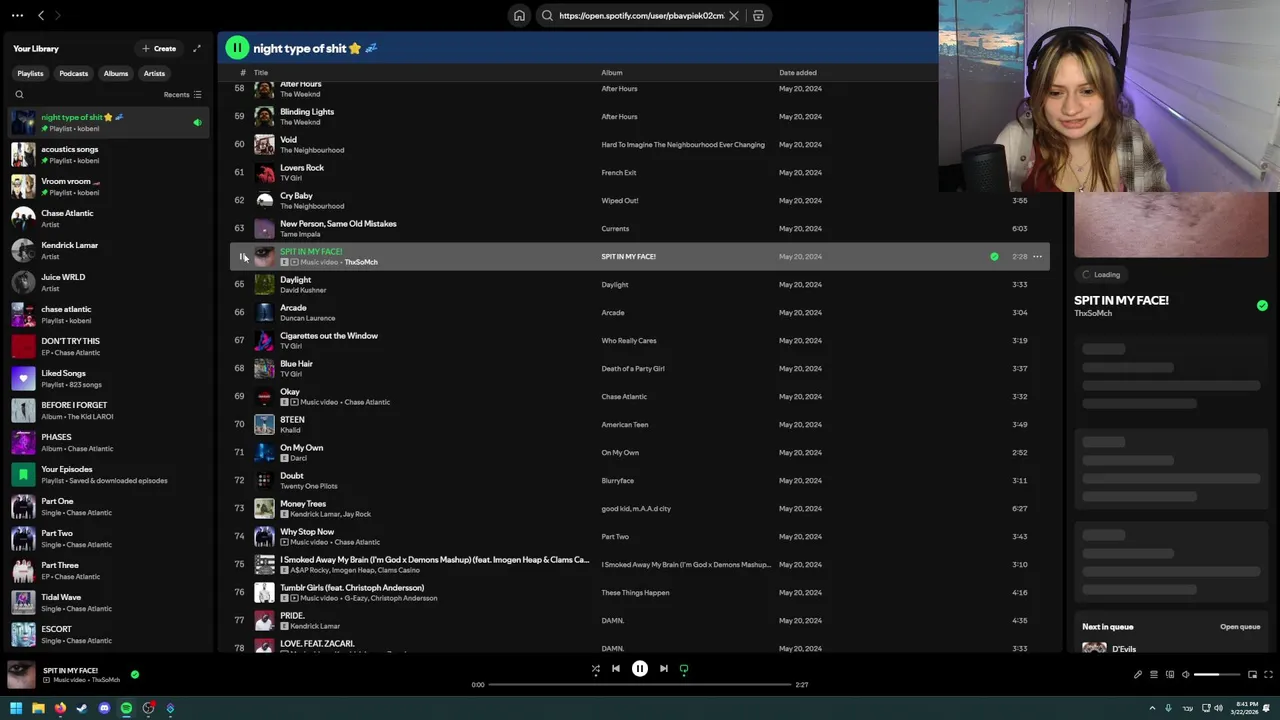Show hidden system tray icons chevron
This screenshot has height=720, width=1280.
(1151, 708)
